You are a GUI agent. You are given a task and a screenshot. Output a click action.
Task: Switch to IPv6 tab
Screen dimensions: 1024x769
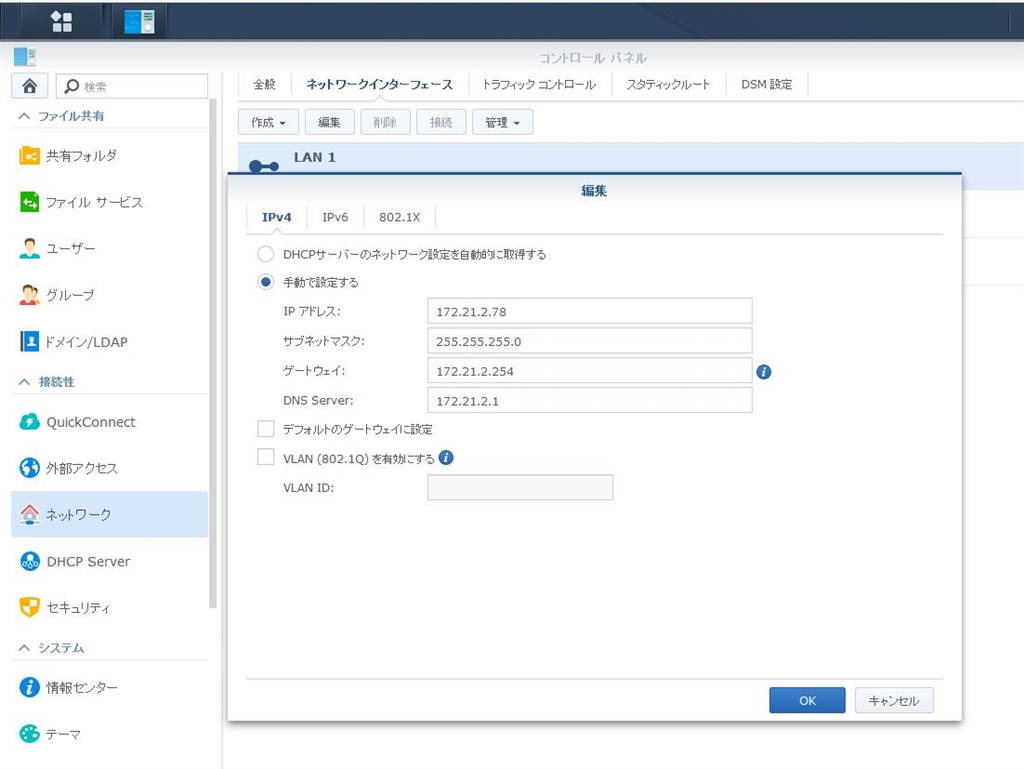(335, 217)
